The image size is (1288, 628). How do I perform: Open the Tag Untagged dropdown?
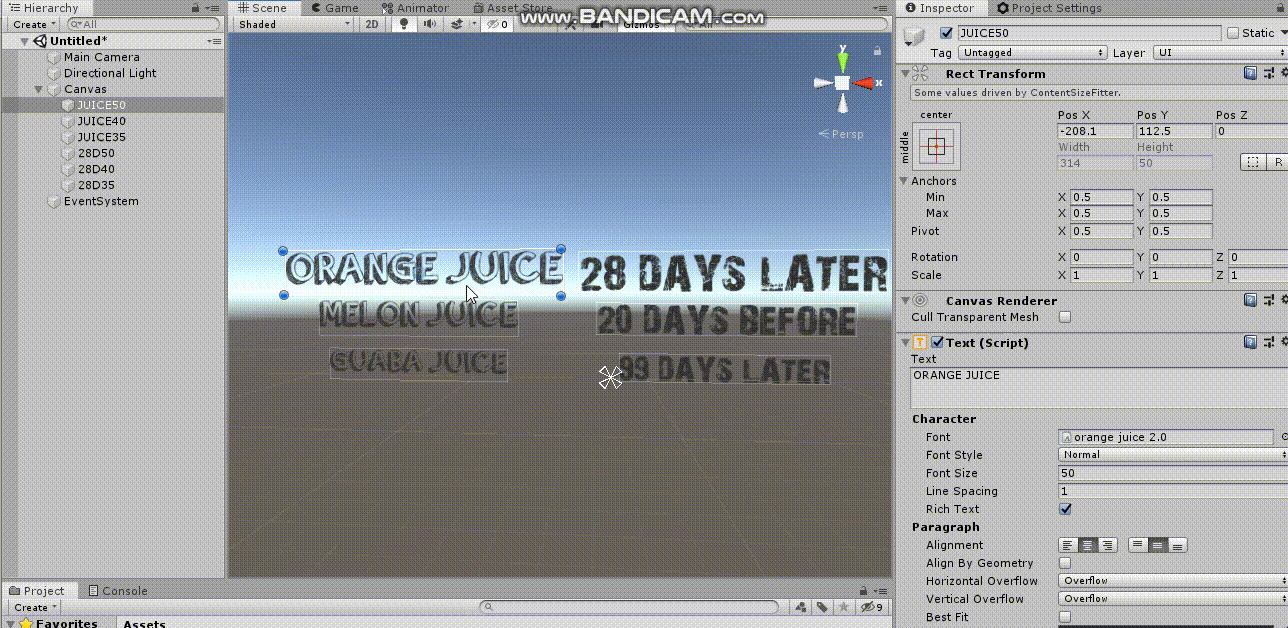(x=1032, y=53)
